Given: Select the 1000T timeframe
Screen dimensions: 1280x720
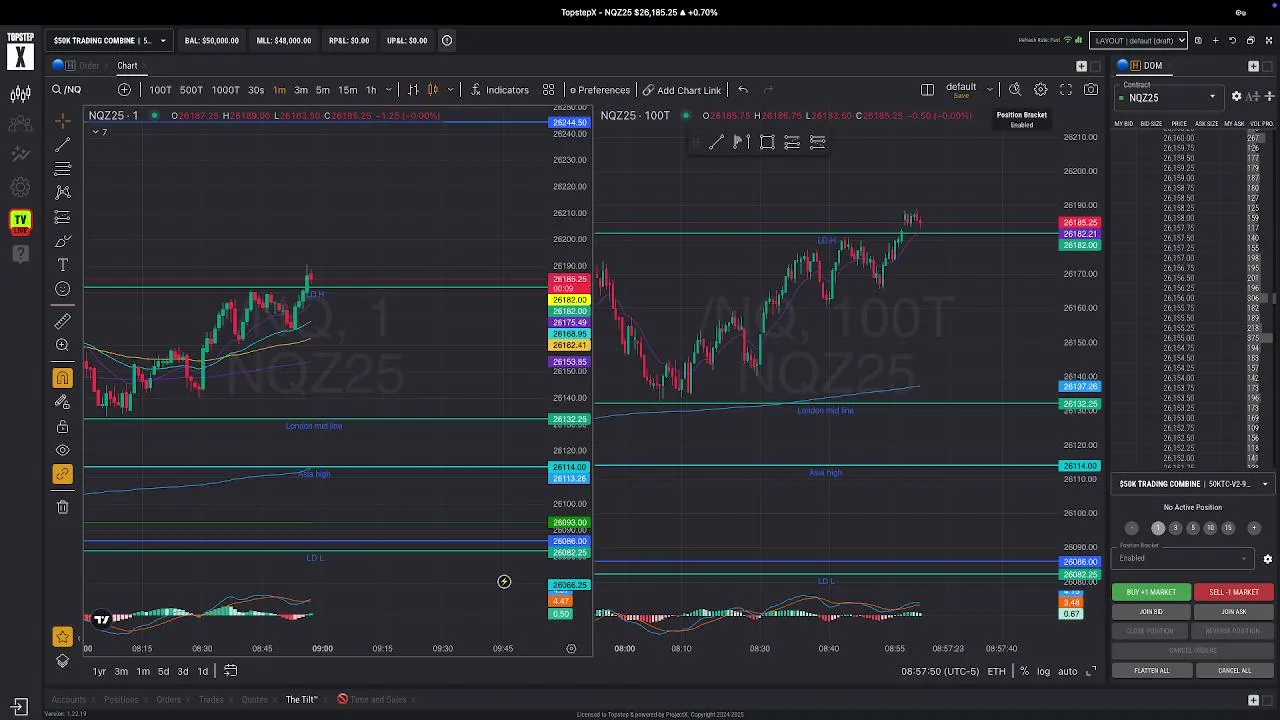Looking at the screenshot, I should tap(225, 90).
